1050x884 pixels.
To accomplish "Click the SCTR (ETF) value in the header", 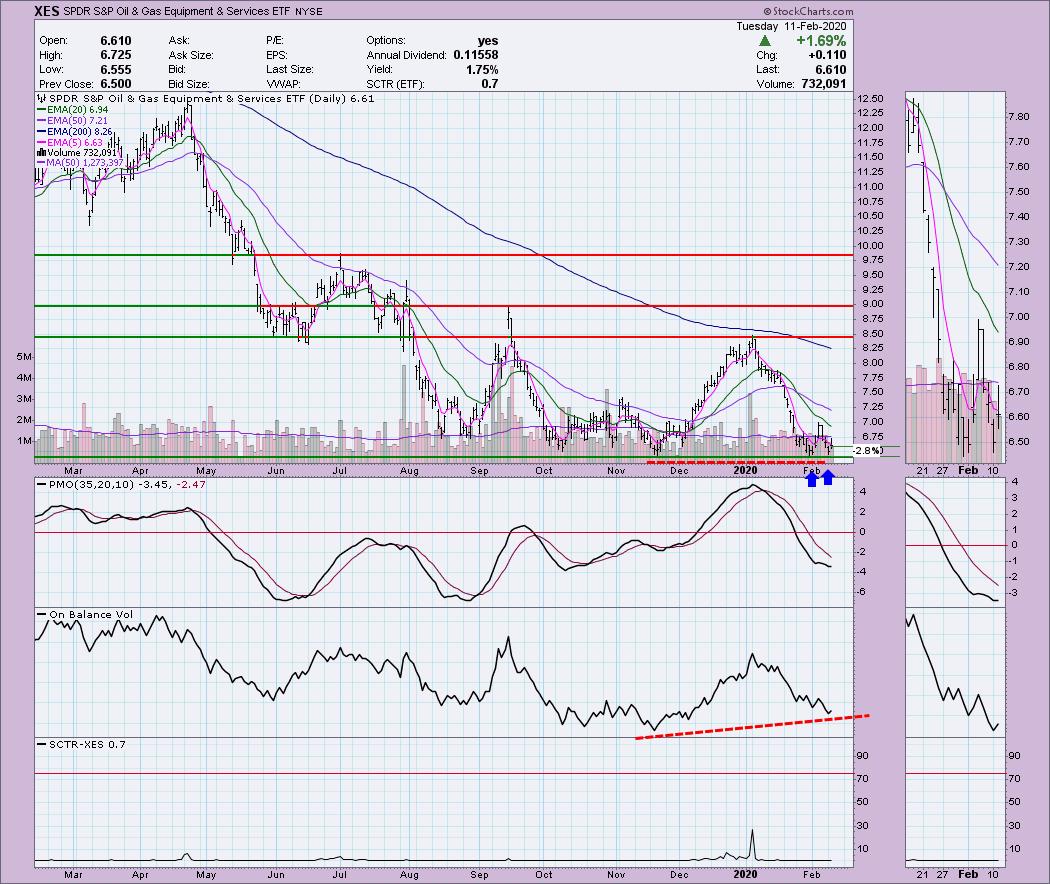I will point(490,84).
